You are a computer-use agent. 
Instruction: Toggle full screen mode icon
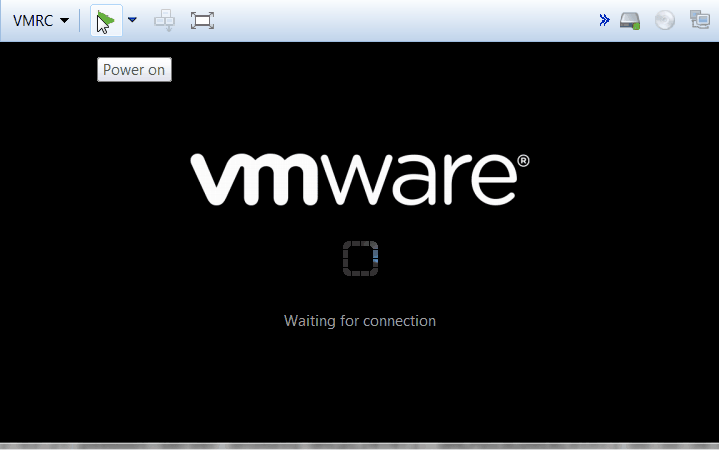pos(202,21)
